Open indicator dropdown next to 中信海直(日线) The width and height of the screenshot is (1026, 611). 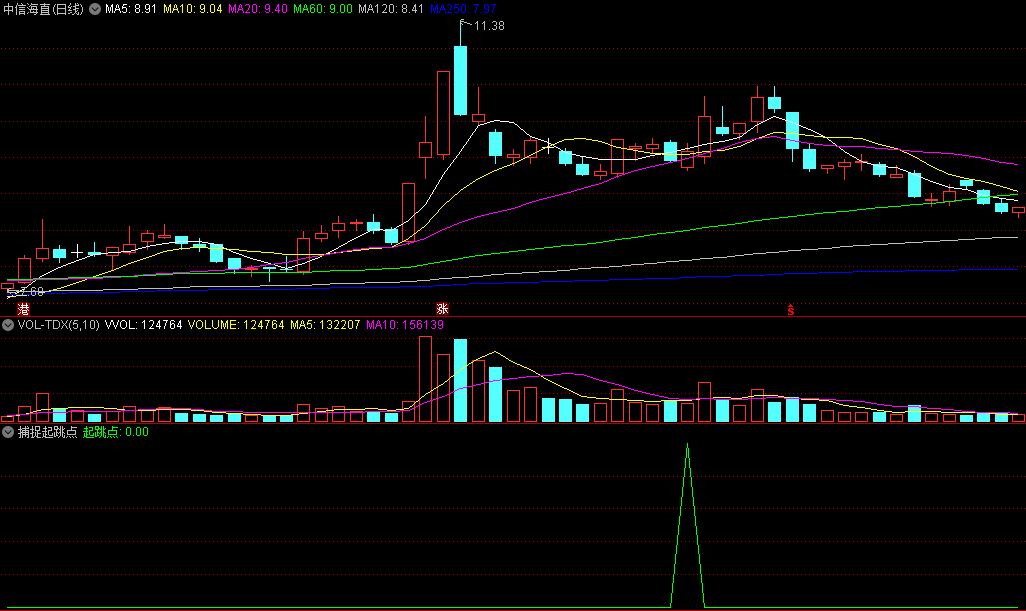(95, 9)
